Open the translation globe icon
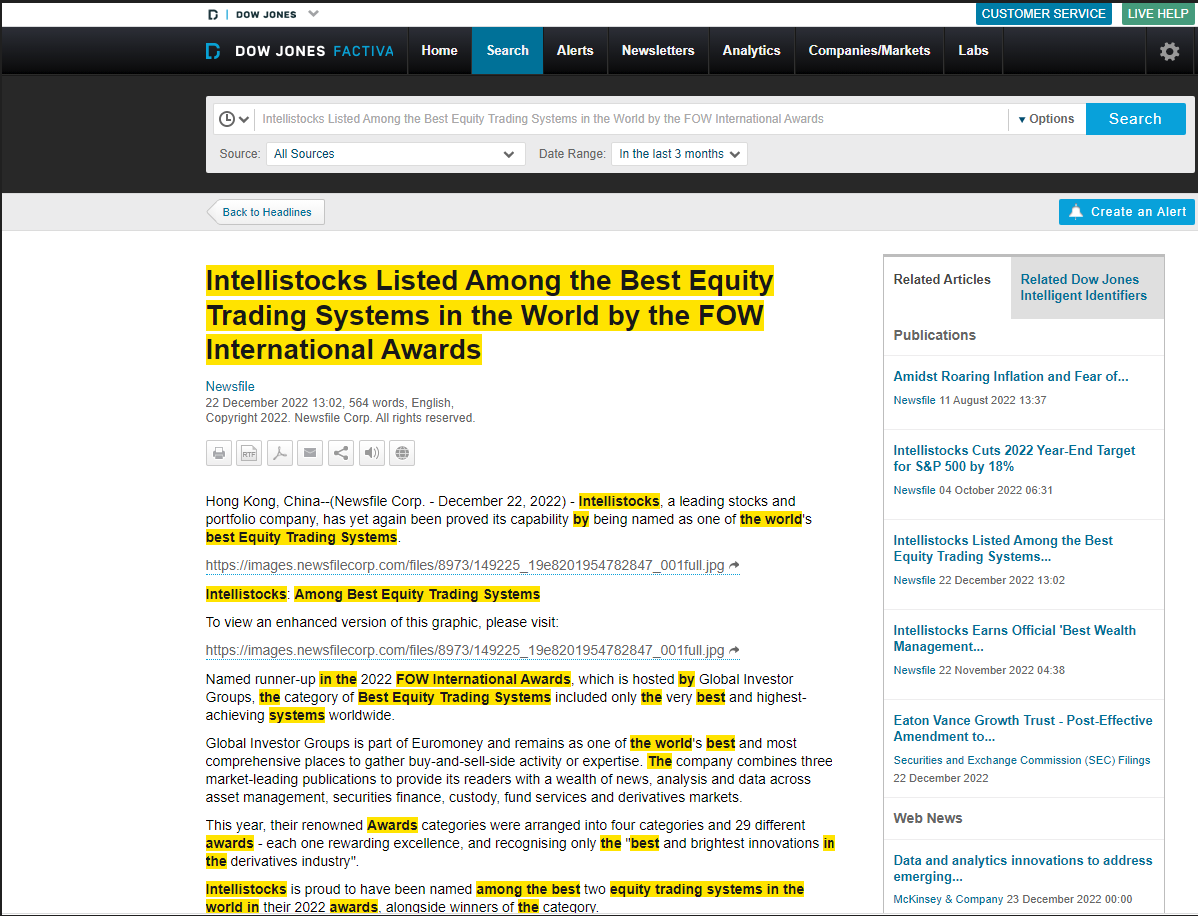The width and height of the screenshot is (1198, 916). click(x=401, y=452)
